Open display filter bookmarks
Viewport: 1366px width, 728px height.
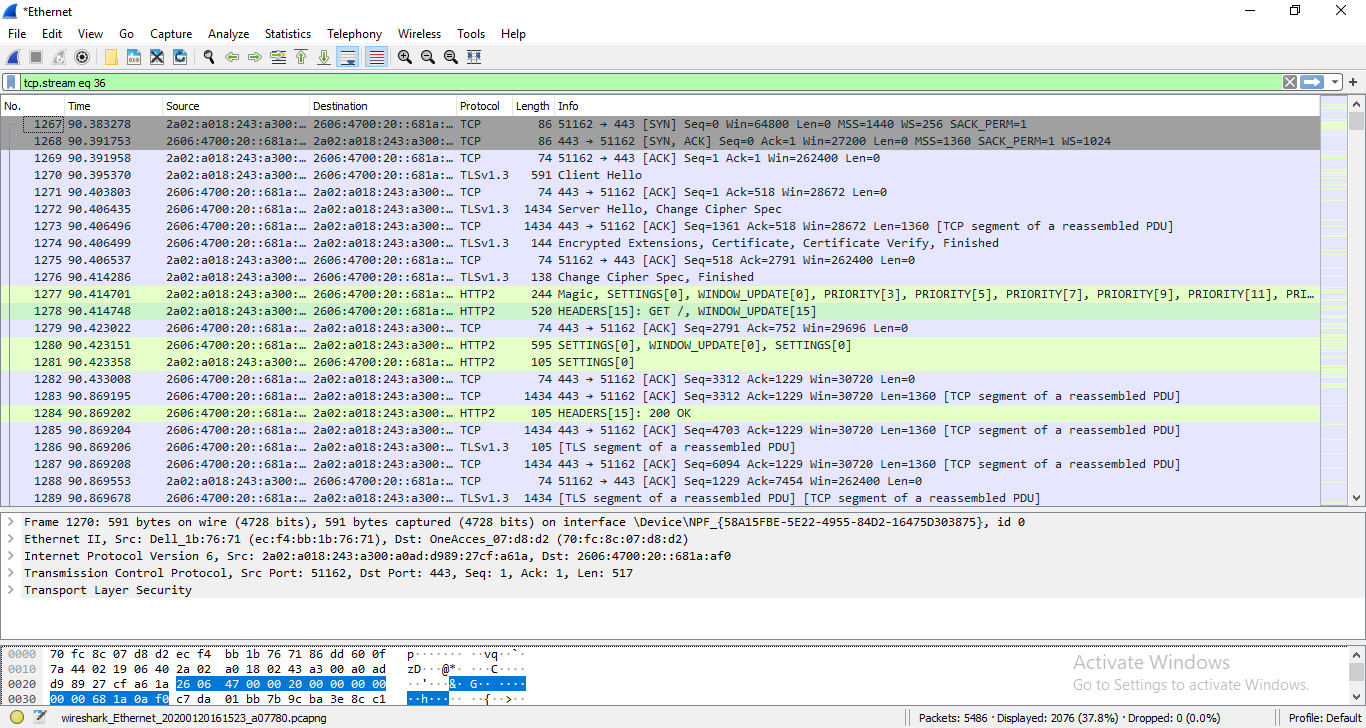pyautogui.click(x=11, y=82)
